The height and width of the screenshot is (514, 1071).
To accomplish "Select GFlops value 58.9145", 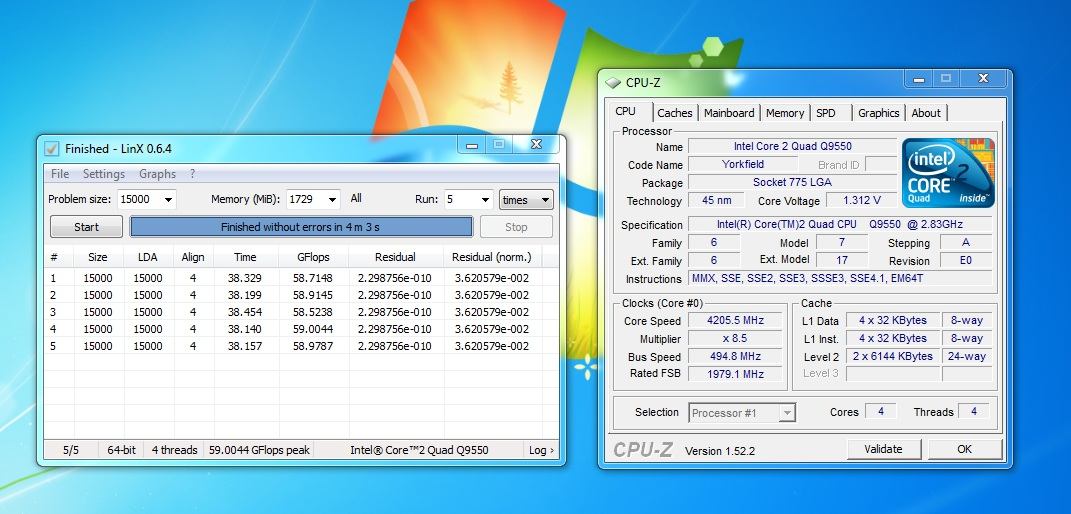I will (312, 295).
